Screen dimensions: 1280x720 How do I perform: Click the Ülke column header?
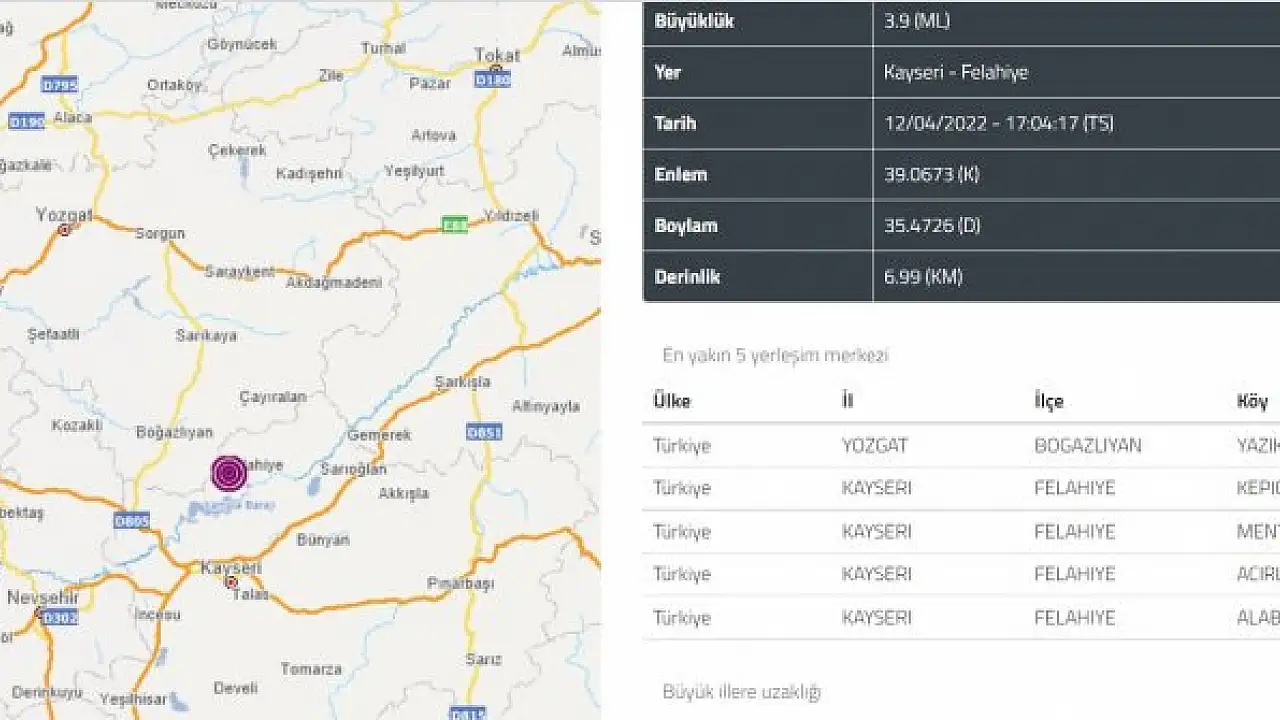(672, 401)
